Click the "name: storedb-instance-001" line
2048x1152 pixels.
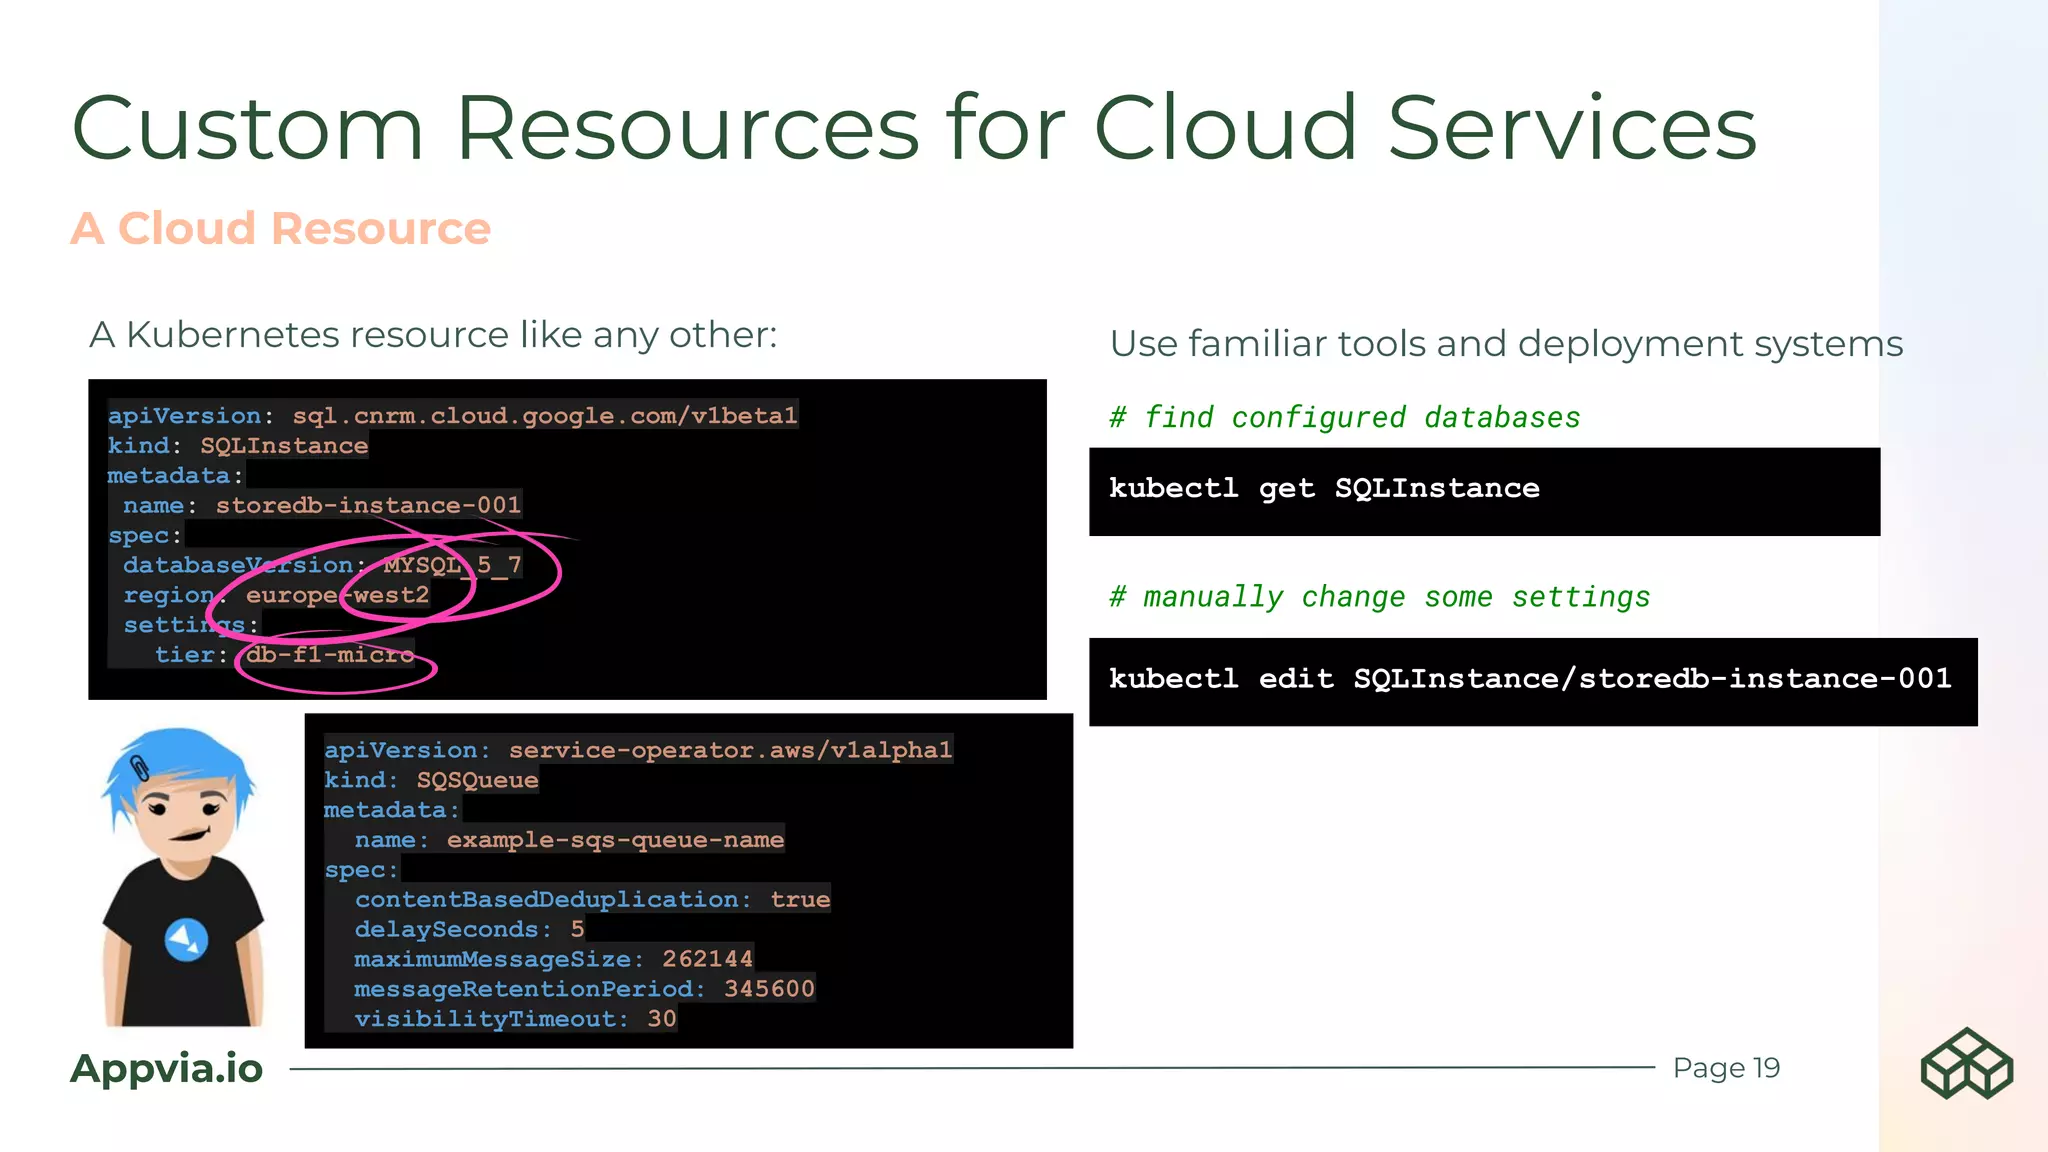322,505
